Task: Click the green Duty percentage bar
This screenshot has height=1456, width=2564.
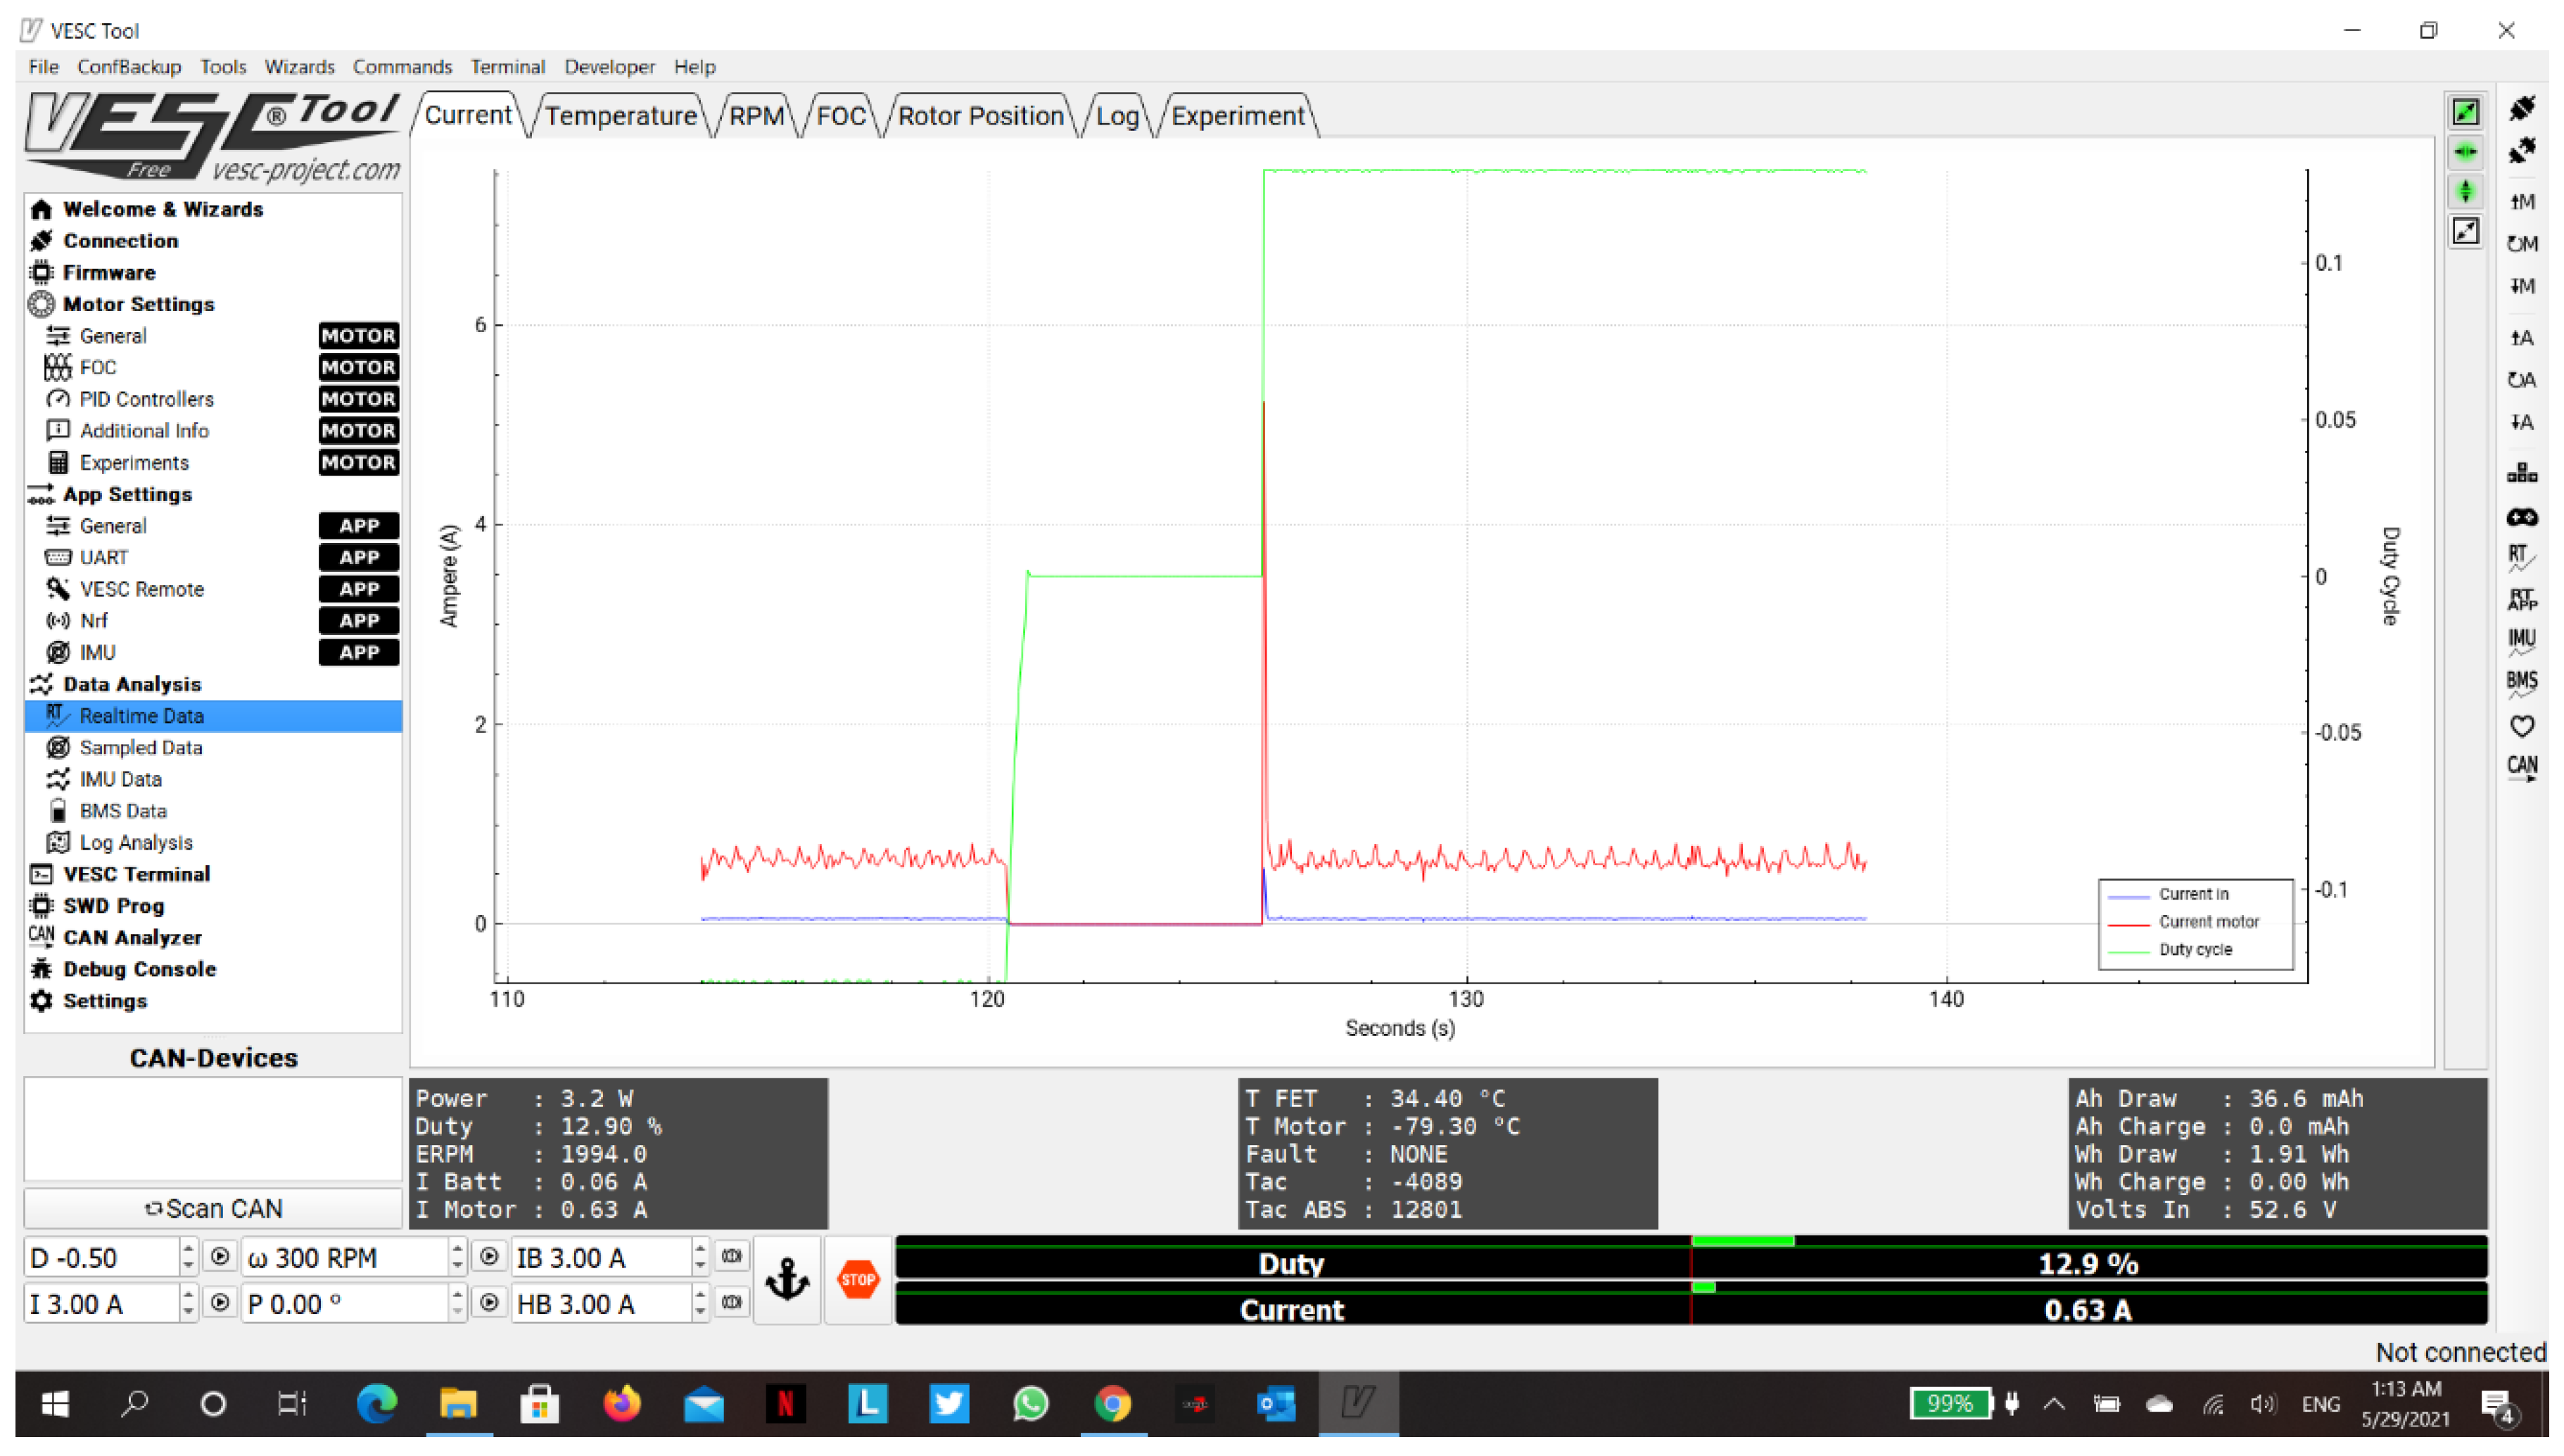Action: click(1290, 1263)
